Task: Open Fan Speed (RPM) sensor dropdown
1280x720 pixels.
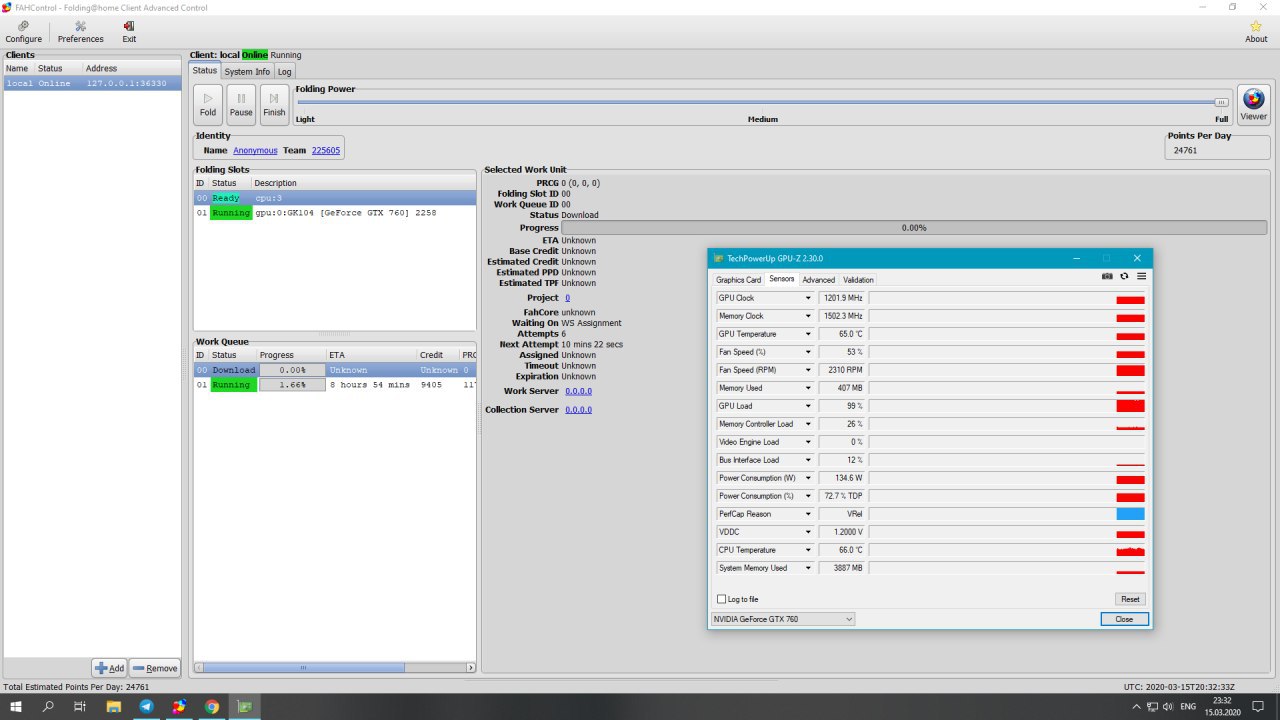Action: coord(808,370)
